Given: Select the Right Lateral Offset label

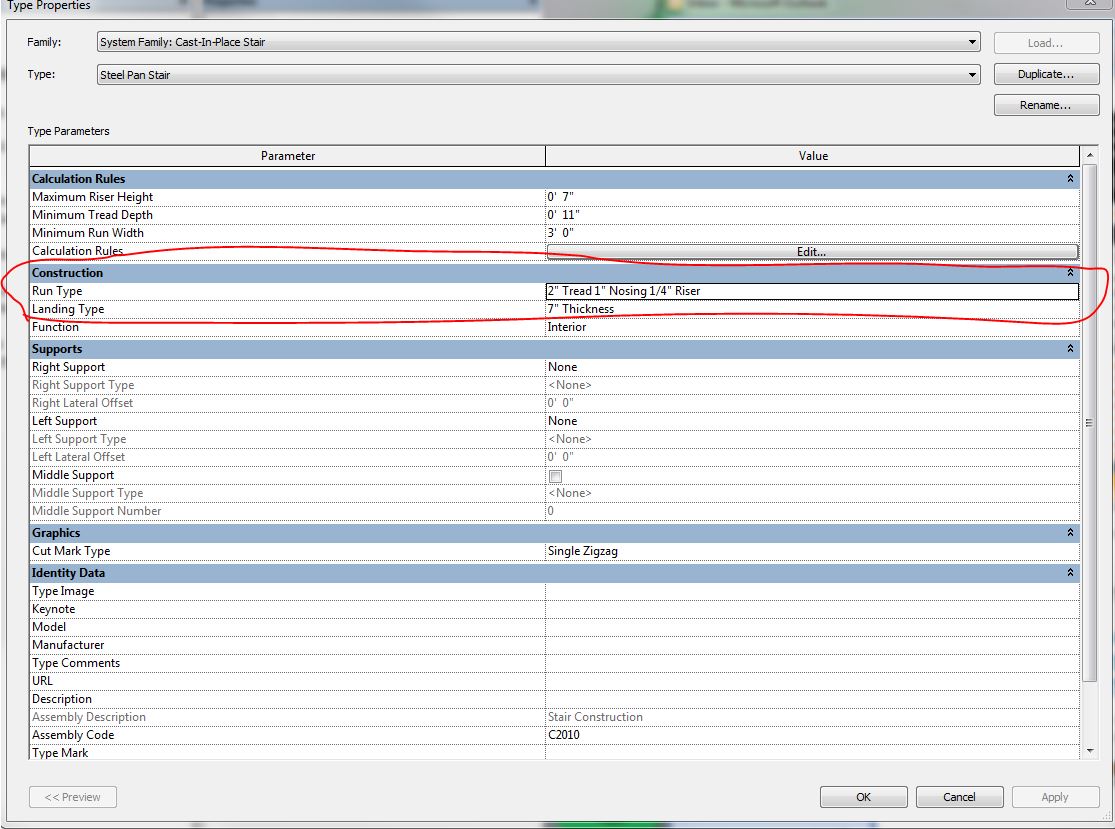Looking at the screenshot, I should tap(82, 402).
